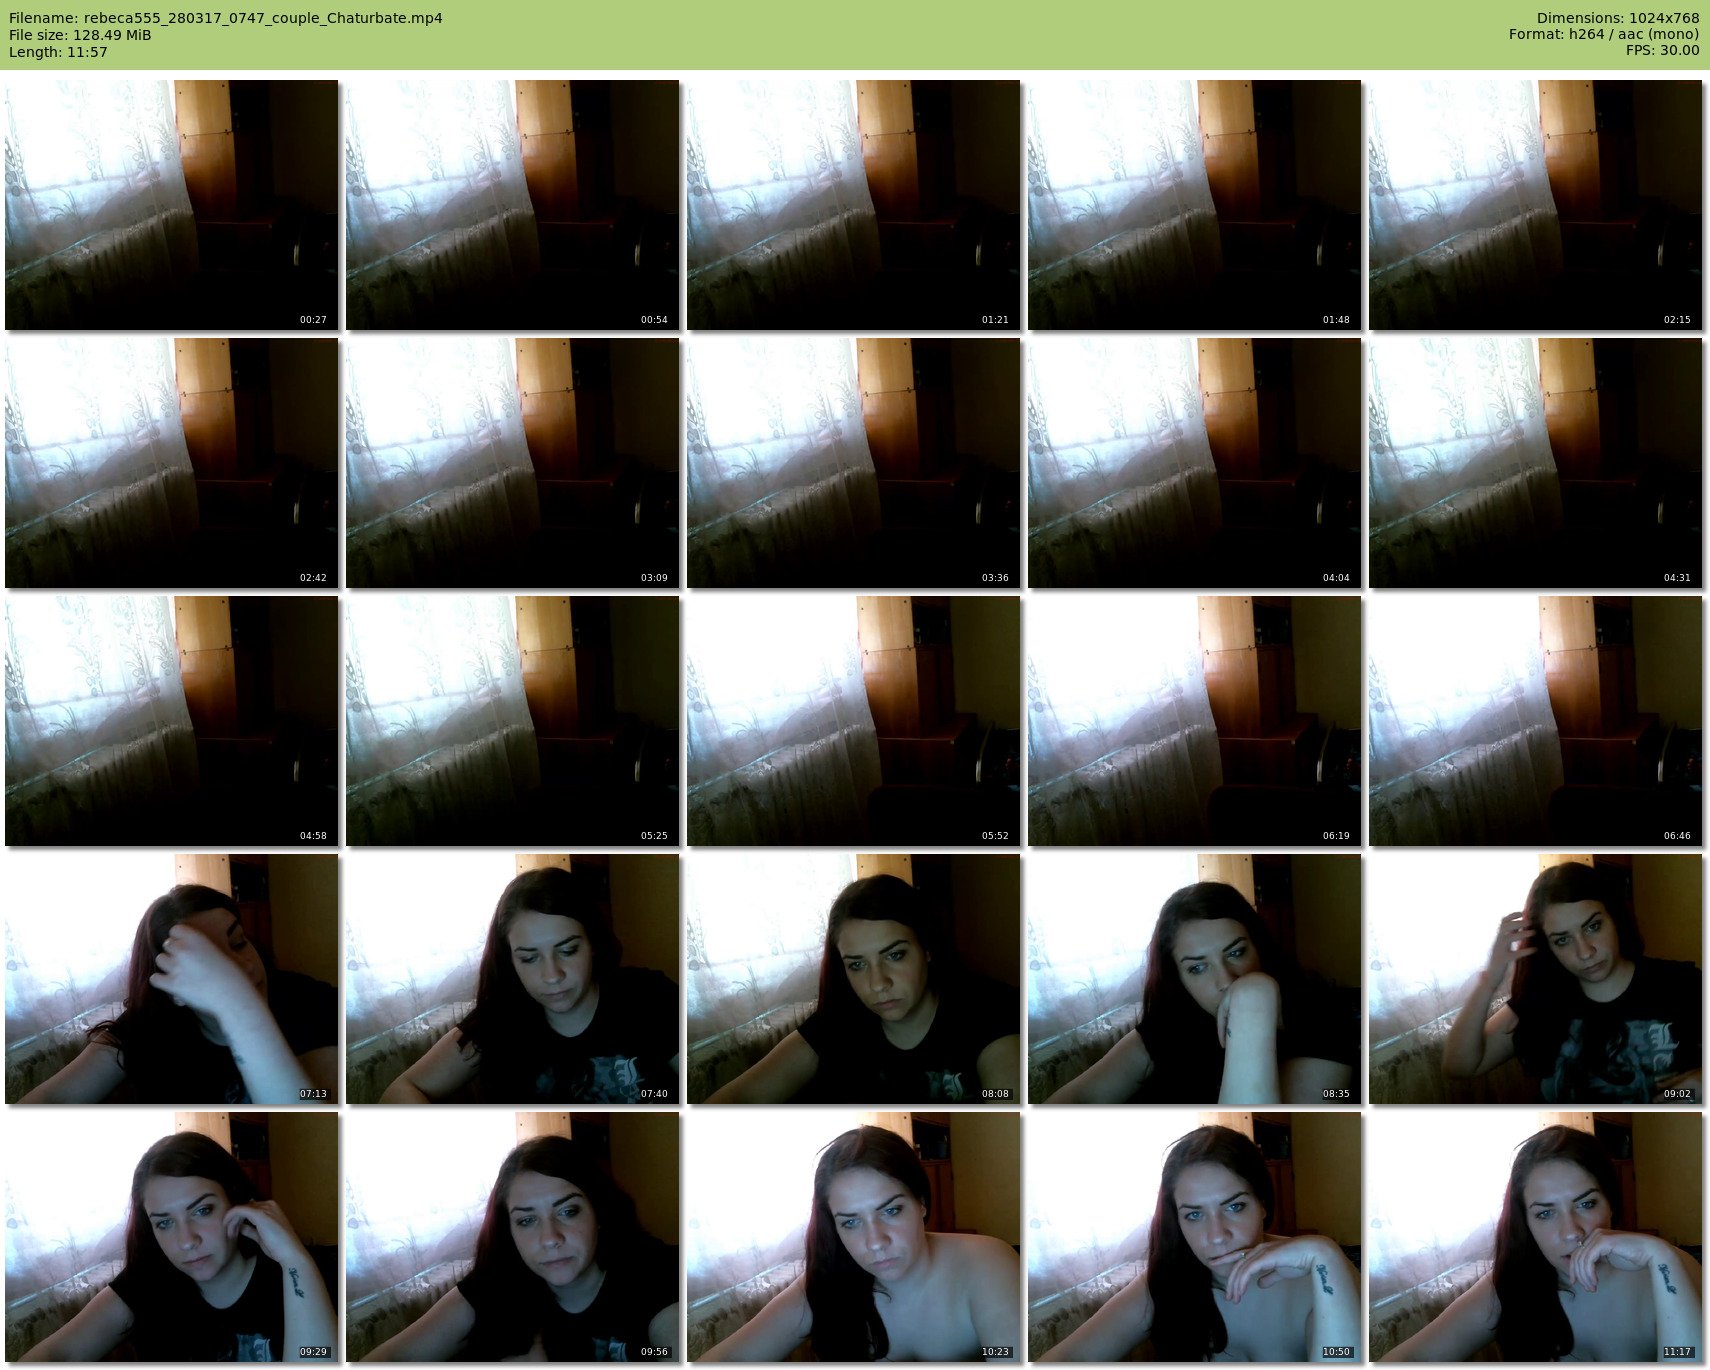Click the Filename text in header
The height and width of the screenshot is (1370, 1710).
pos(226,18)
